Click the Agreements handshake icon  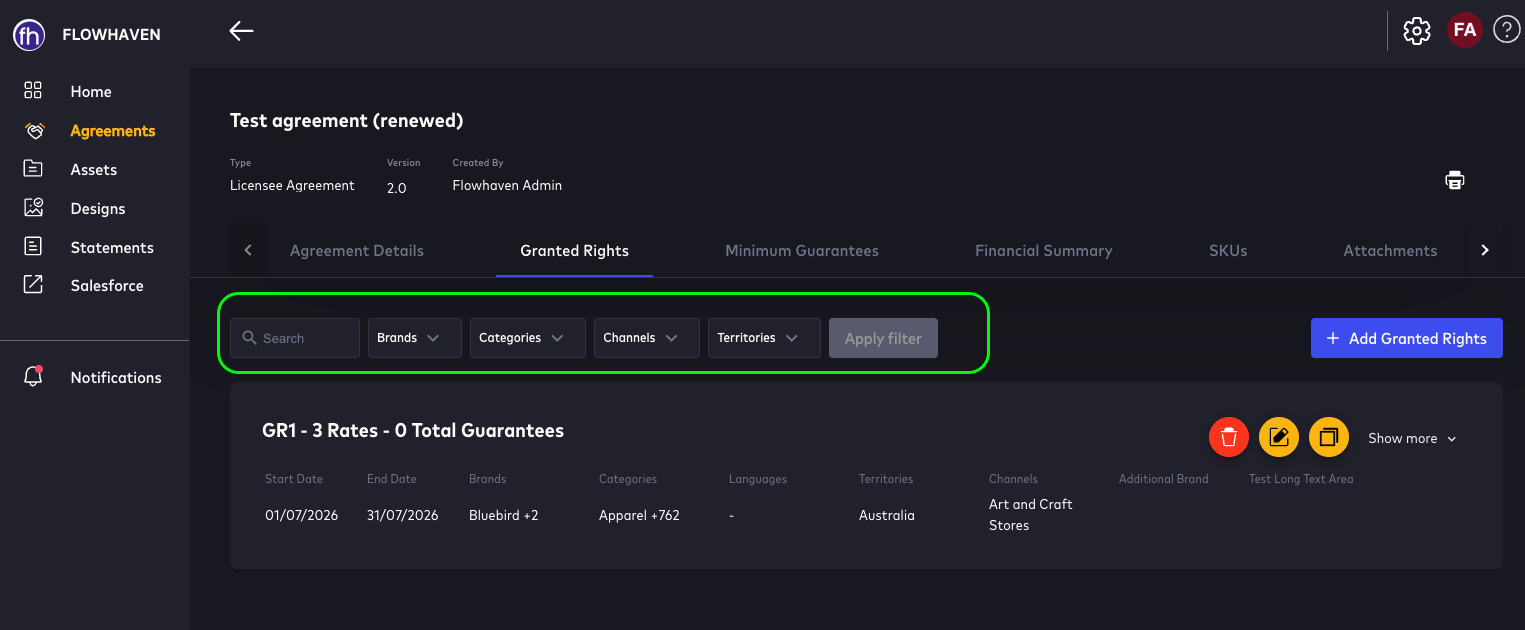pos(33,131)
